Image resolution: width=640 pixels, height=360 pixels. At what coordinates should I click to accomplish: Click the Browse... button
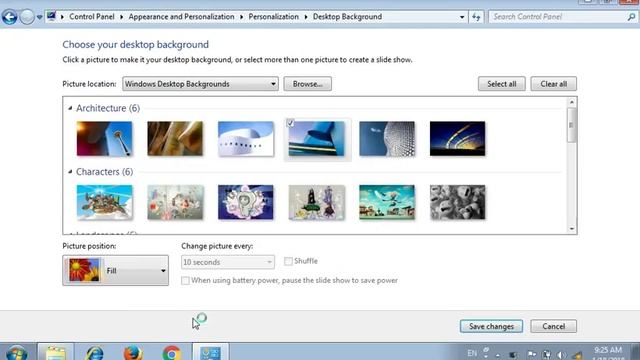tap(307, 84)
